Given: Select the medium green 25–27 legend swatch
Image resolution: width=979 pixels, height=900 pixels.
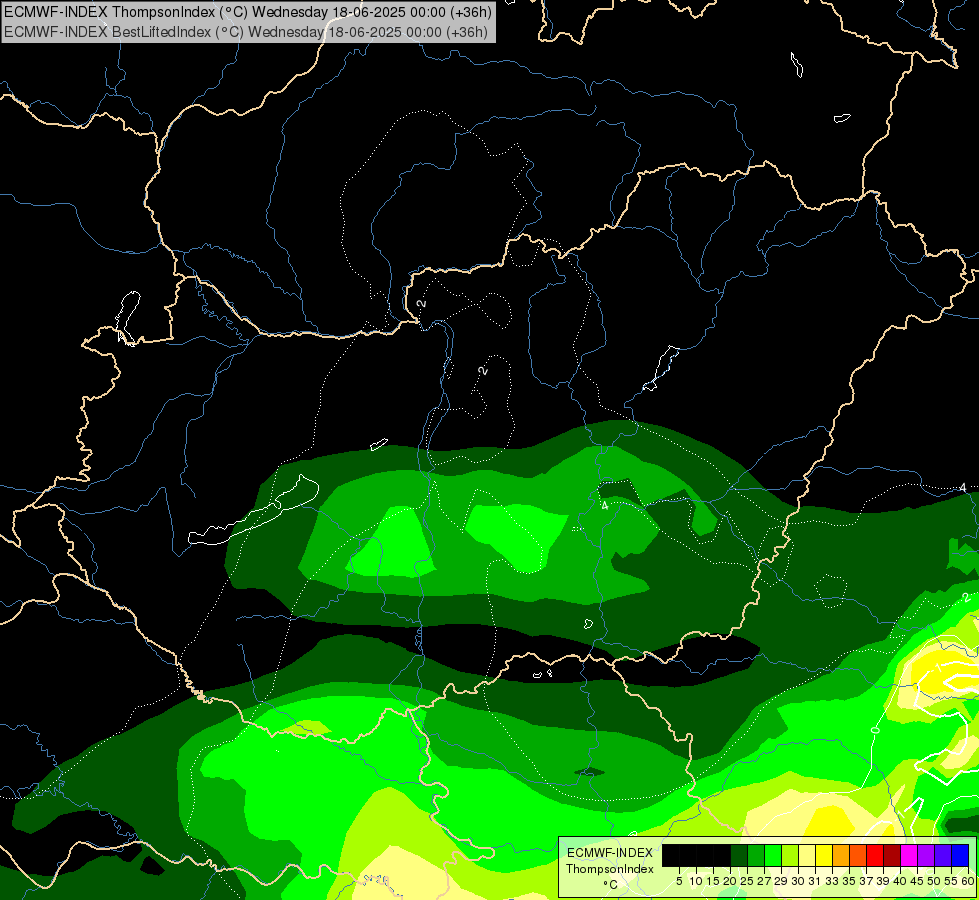Looking at the screenshot, I should coord(756,855).
